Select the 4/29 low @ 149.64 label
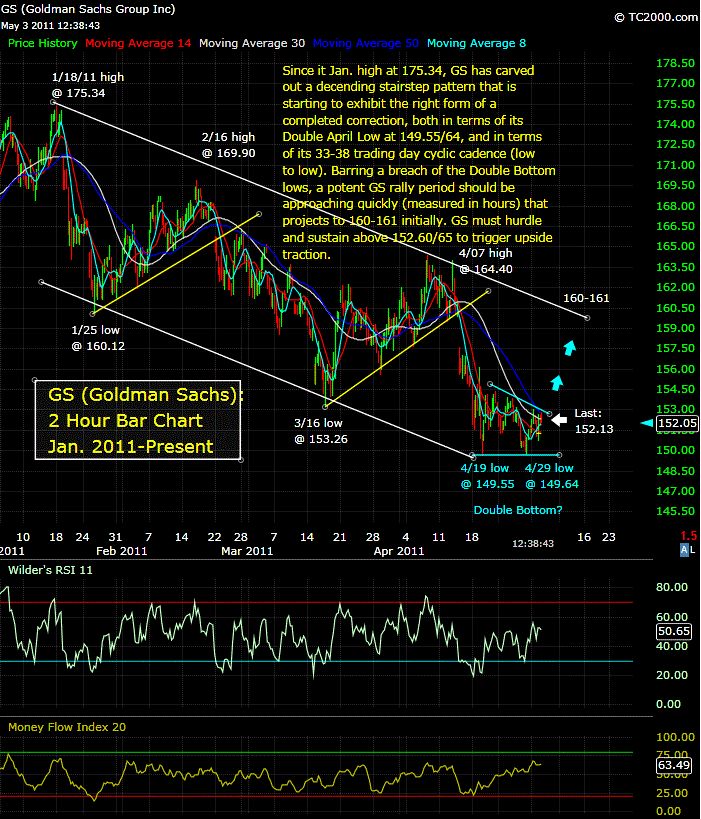 click(x=551, y=476)
